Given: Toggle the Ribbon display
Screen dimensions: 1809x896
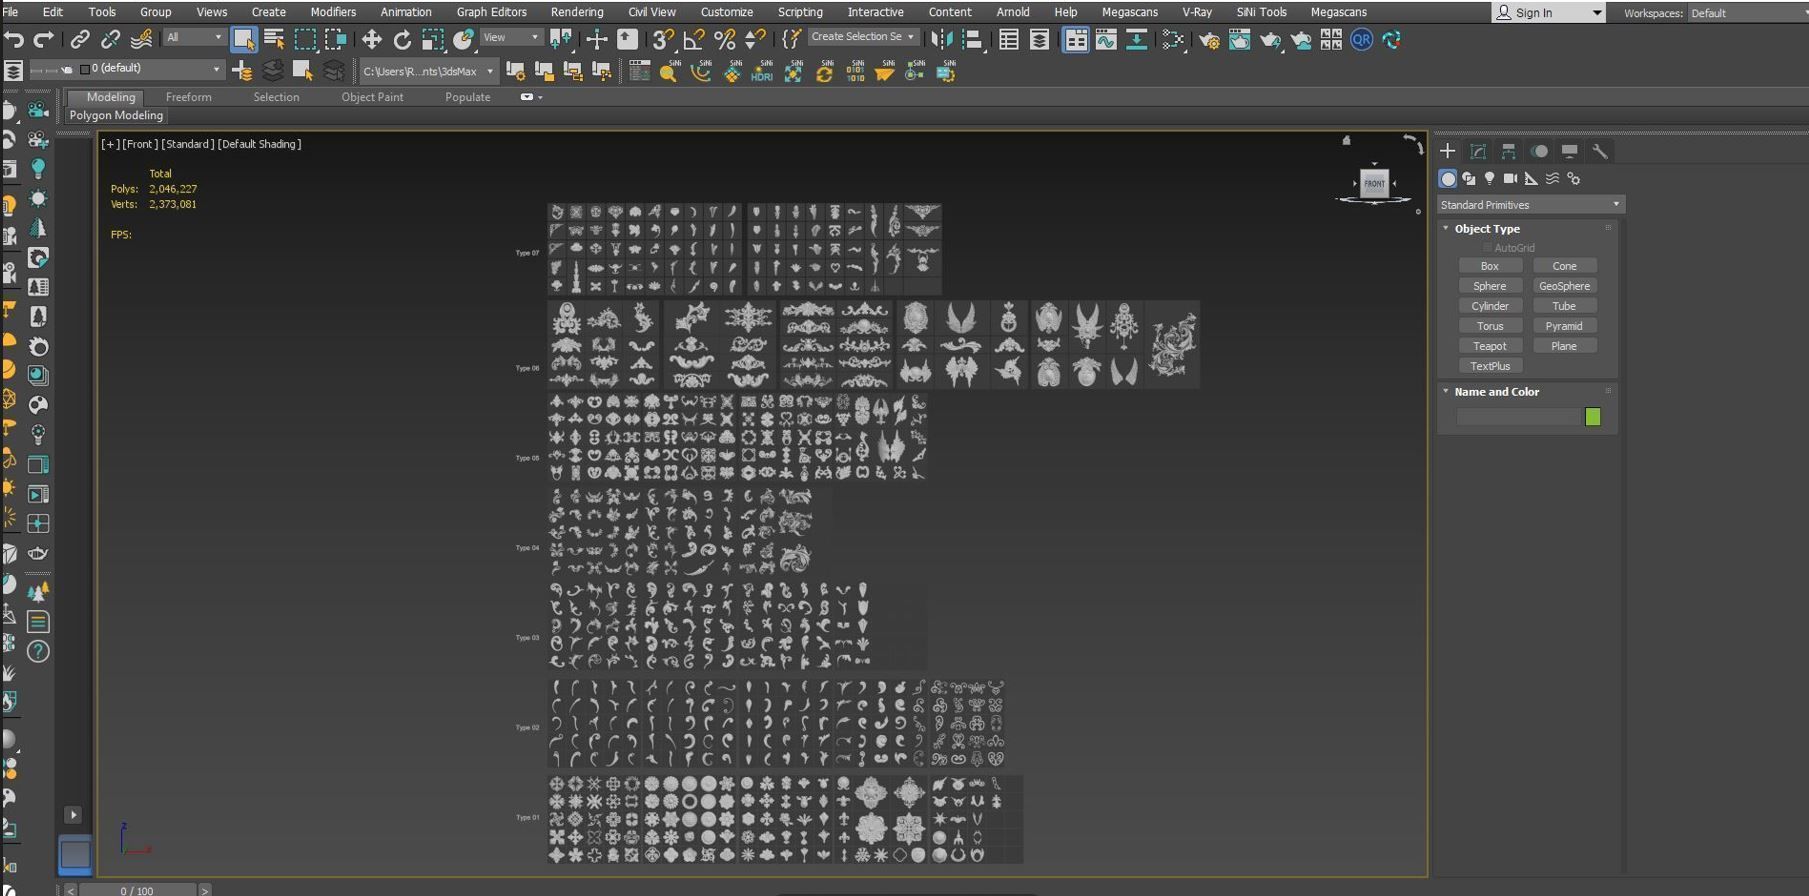Looking at the screenshot, I should 1076,39.
